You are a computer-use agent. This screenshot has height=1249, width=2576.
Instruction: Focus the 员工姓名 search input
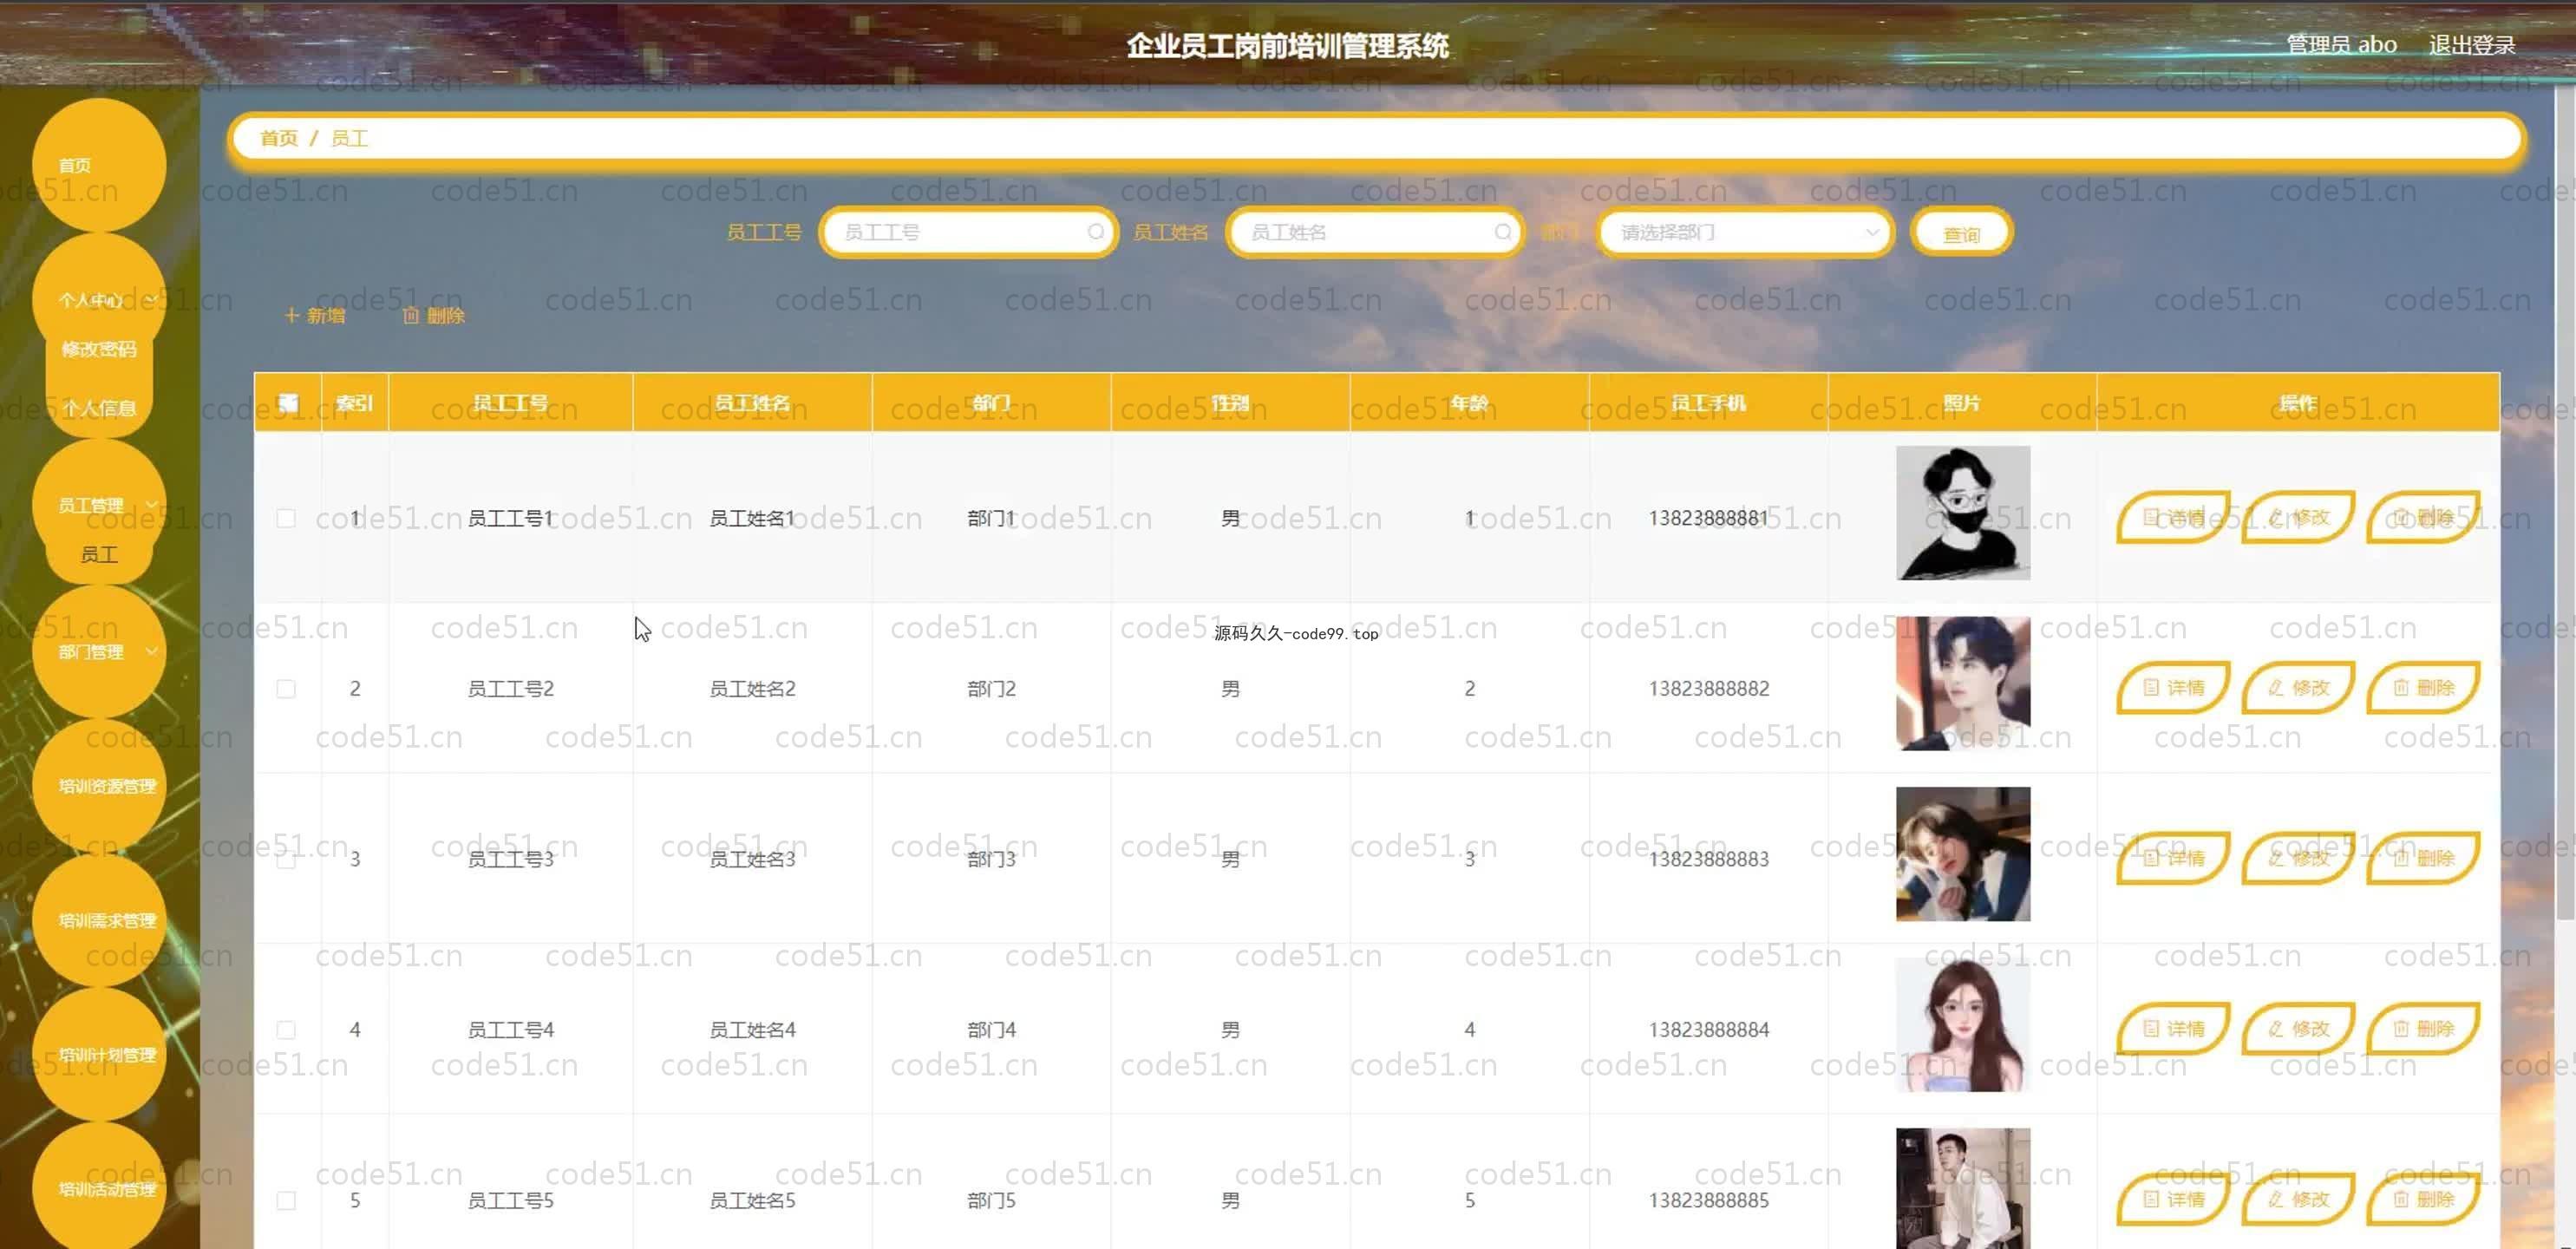tap(1374, 232)
